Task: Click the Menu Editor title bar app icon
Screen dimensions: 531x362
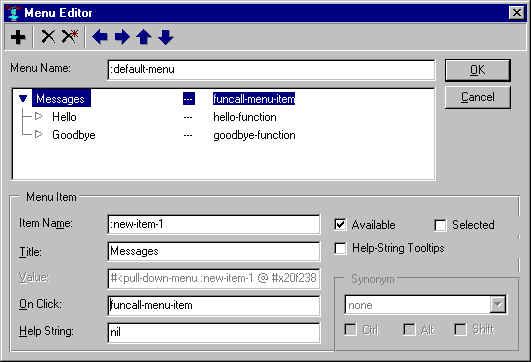Action: 14,13
